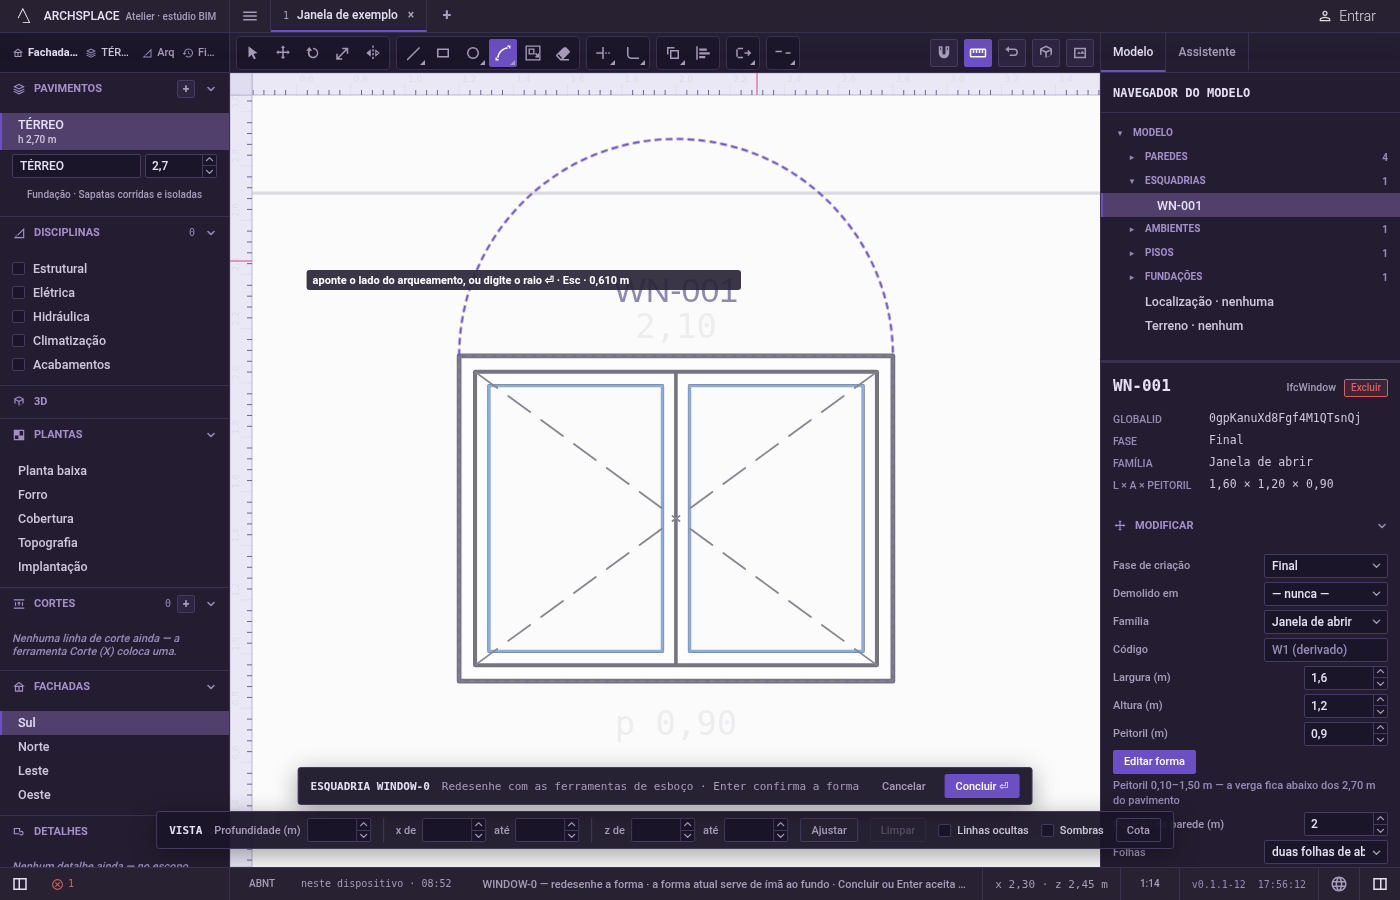1400x900 pixels.
Task: Click the undo arrow icon
Action: pyautogui.click(x=1012, y=53)
